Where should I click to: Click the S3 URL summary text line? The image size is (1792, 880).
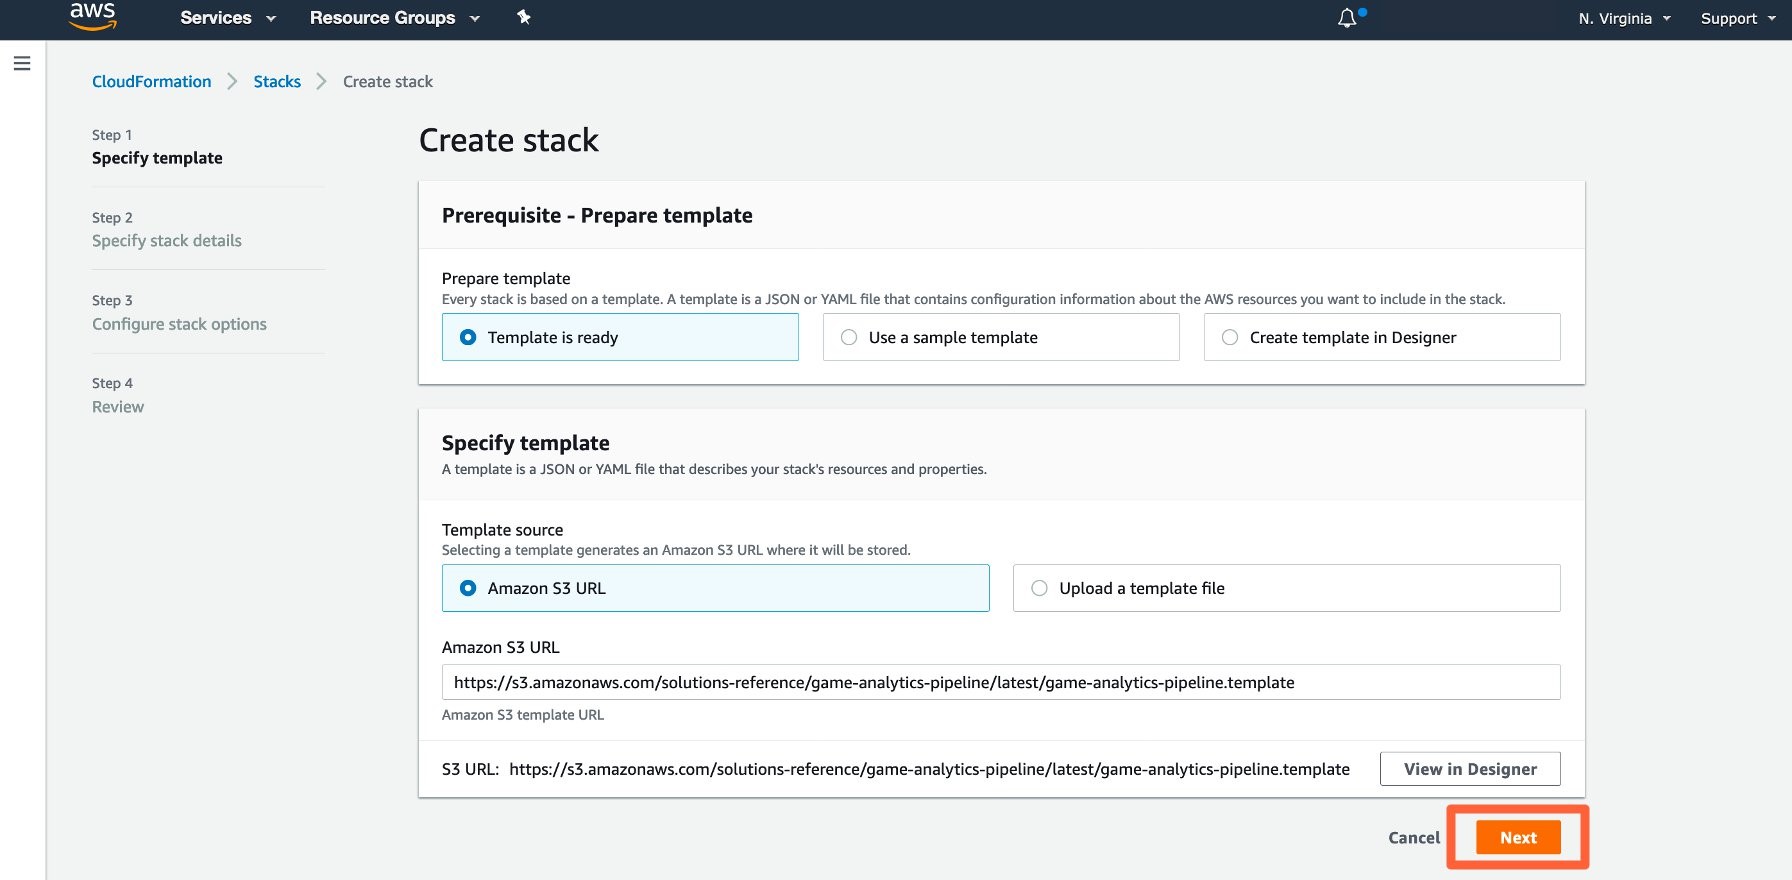(x=896, y=769)
